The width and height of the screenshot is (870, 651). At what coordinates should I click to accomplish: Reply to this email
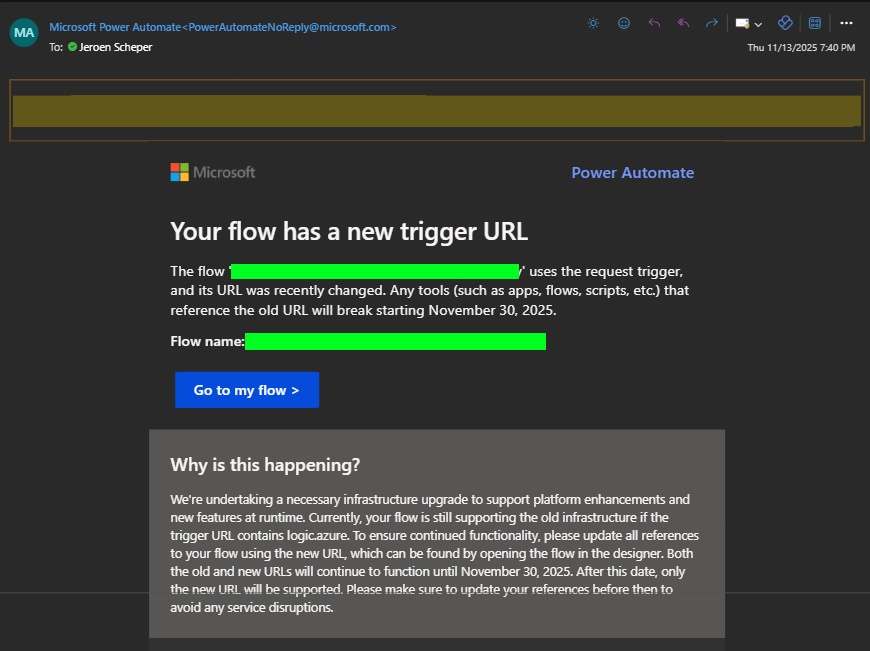coord(653,22)
